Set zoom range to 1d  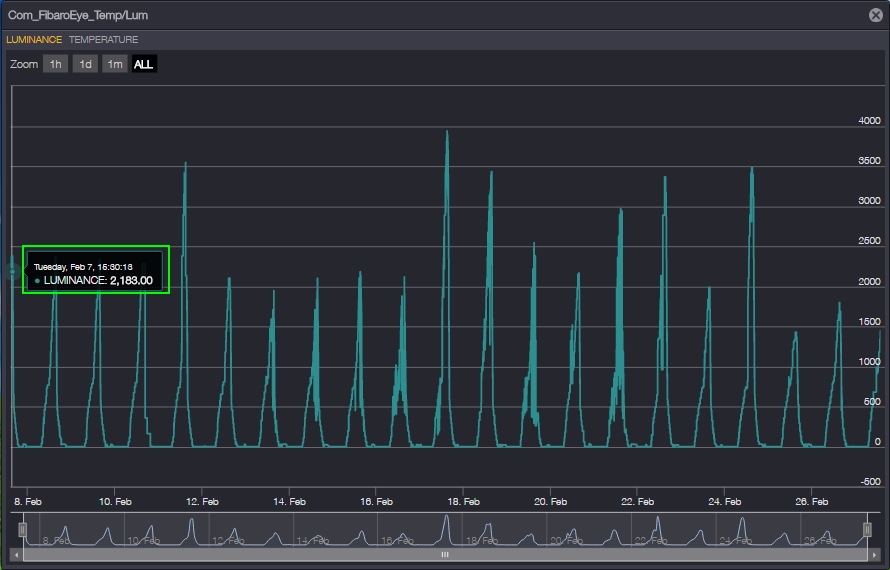pyautogui.click(x=85, y=64)
